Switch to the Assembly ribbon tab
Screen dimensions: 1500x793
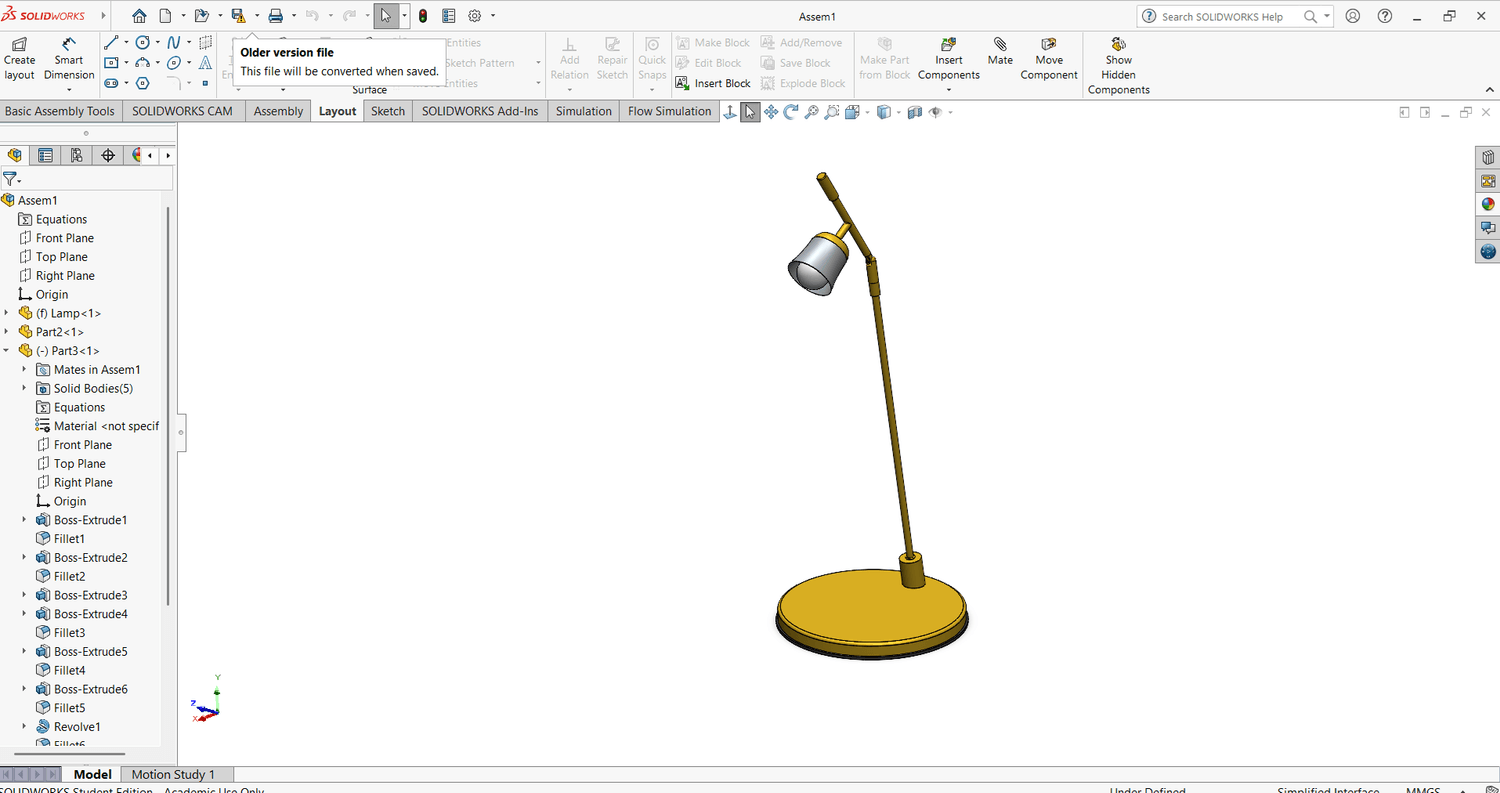(278, 111)
